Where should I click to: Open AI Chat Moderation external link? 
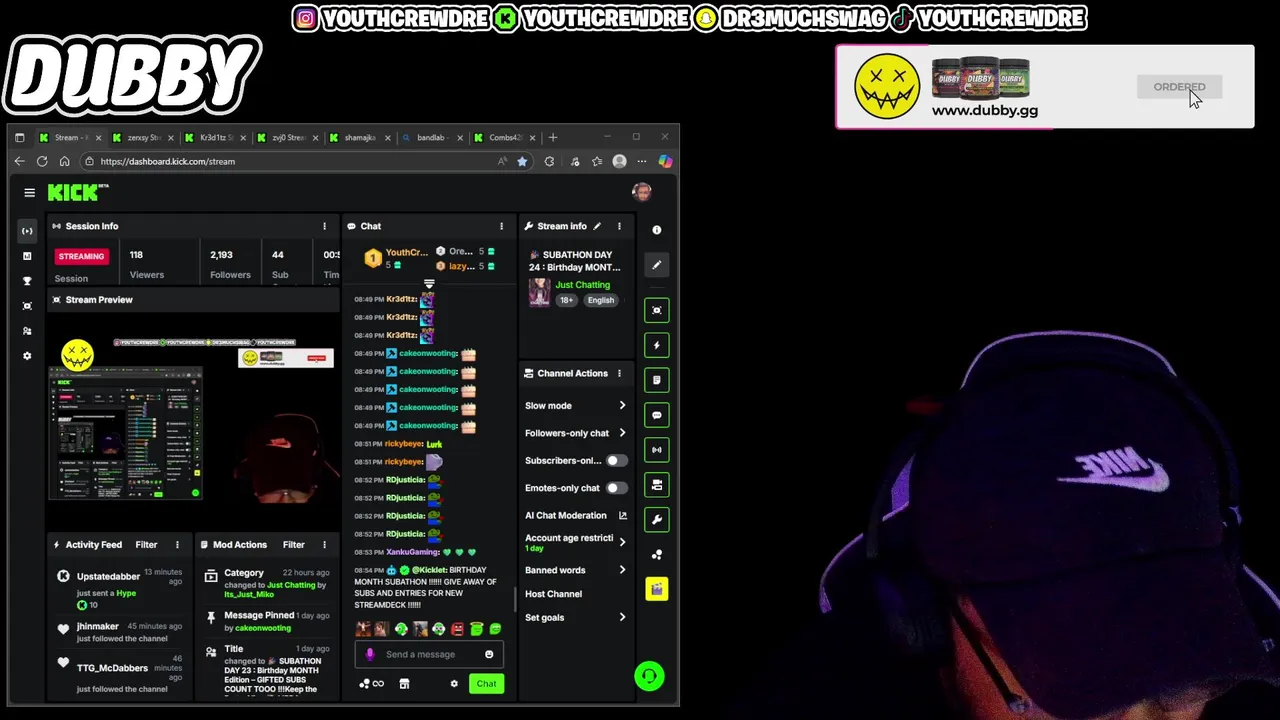click(623, 516)
